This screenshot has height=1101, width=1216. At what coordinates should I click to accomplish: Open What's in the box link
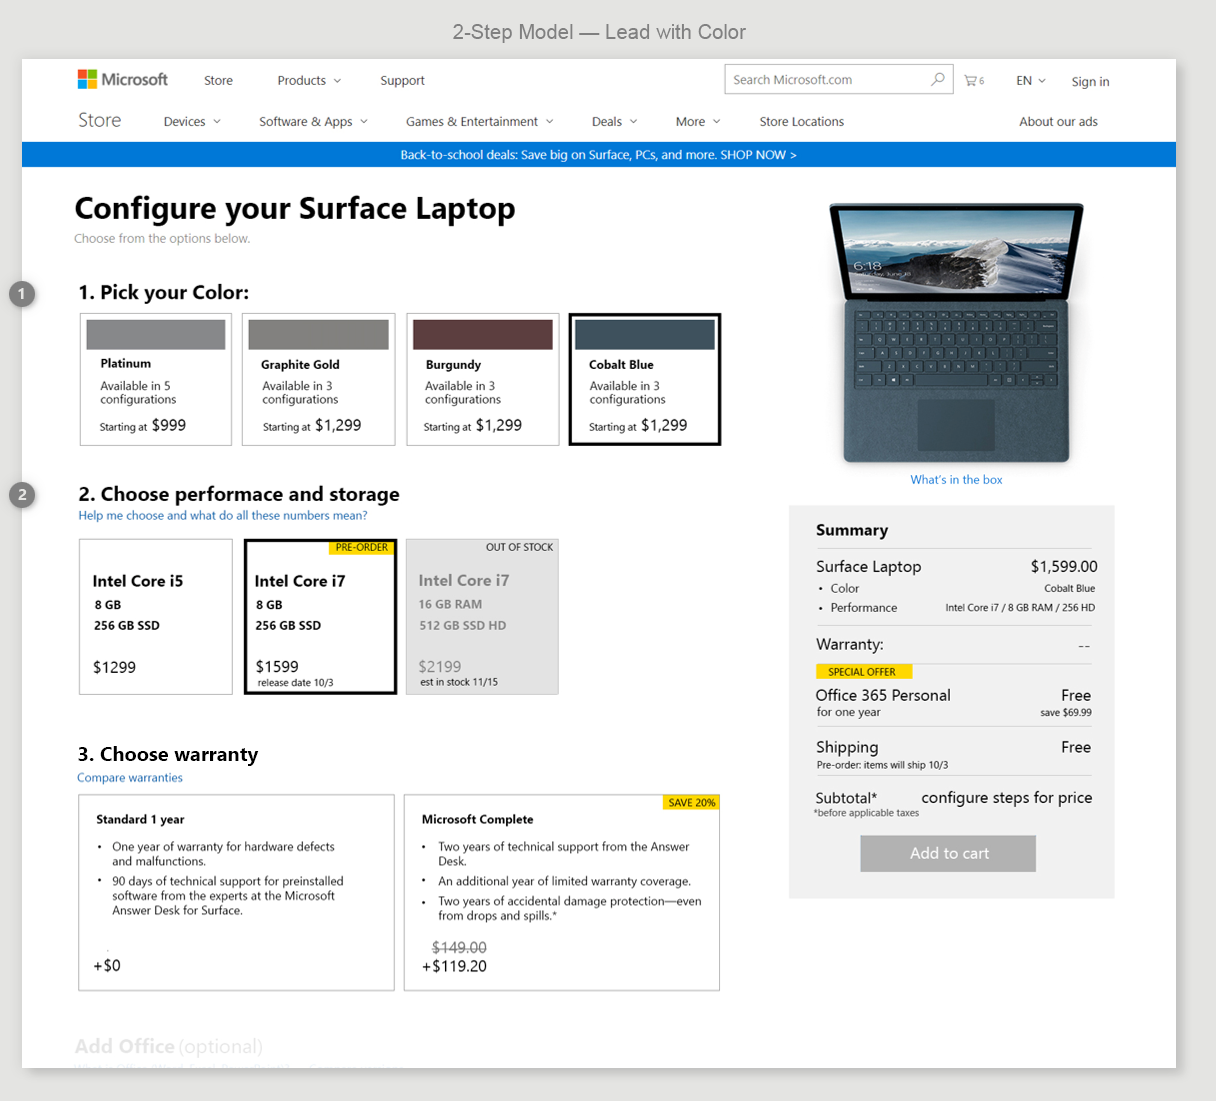(956, 480)
